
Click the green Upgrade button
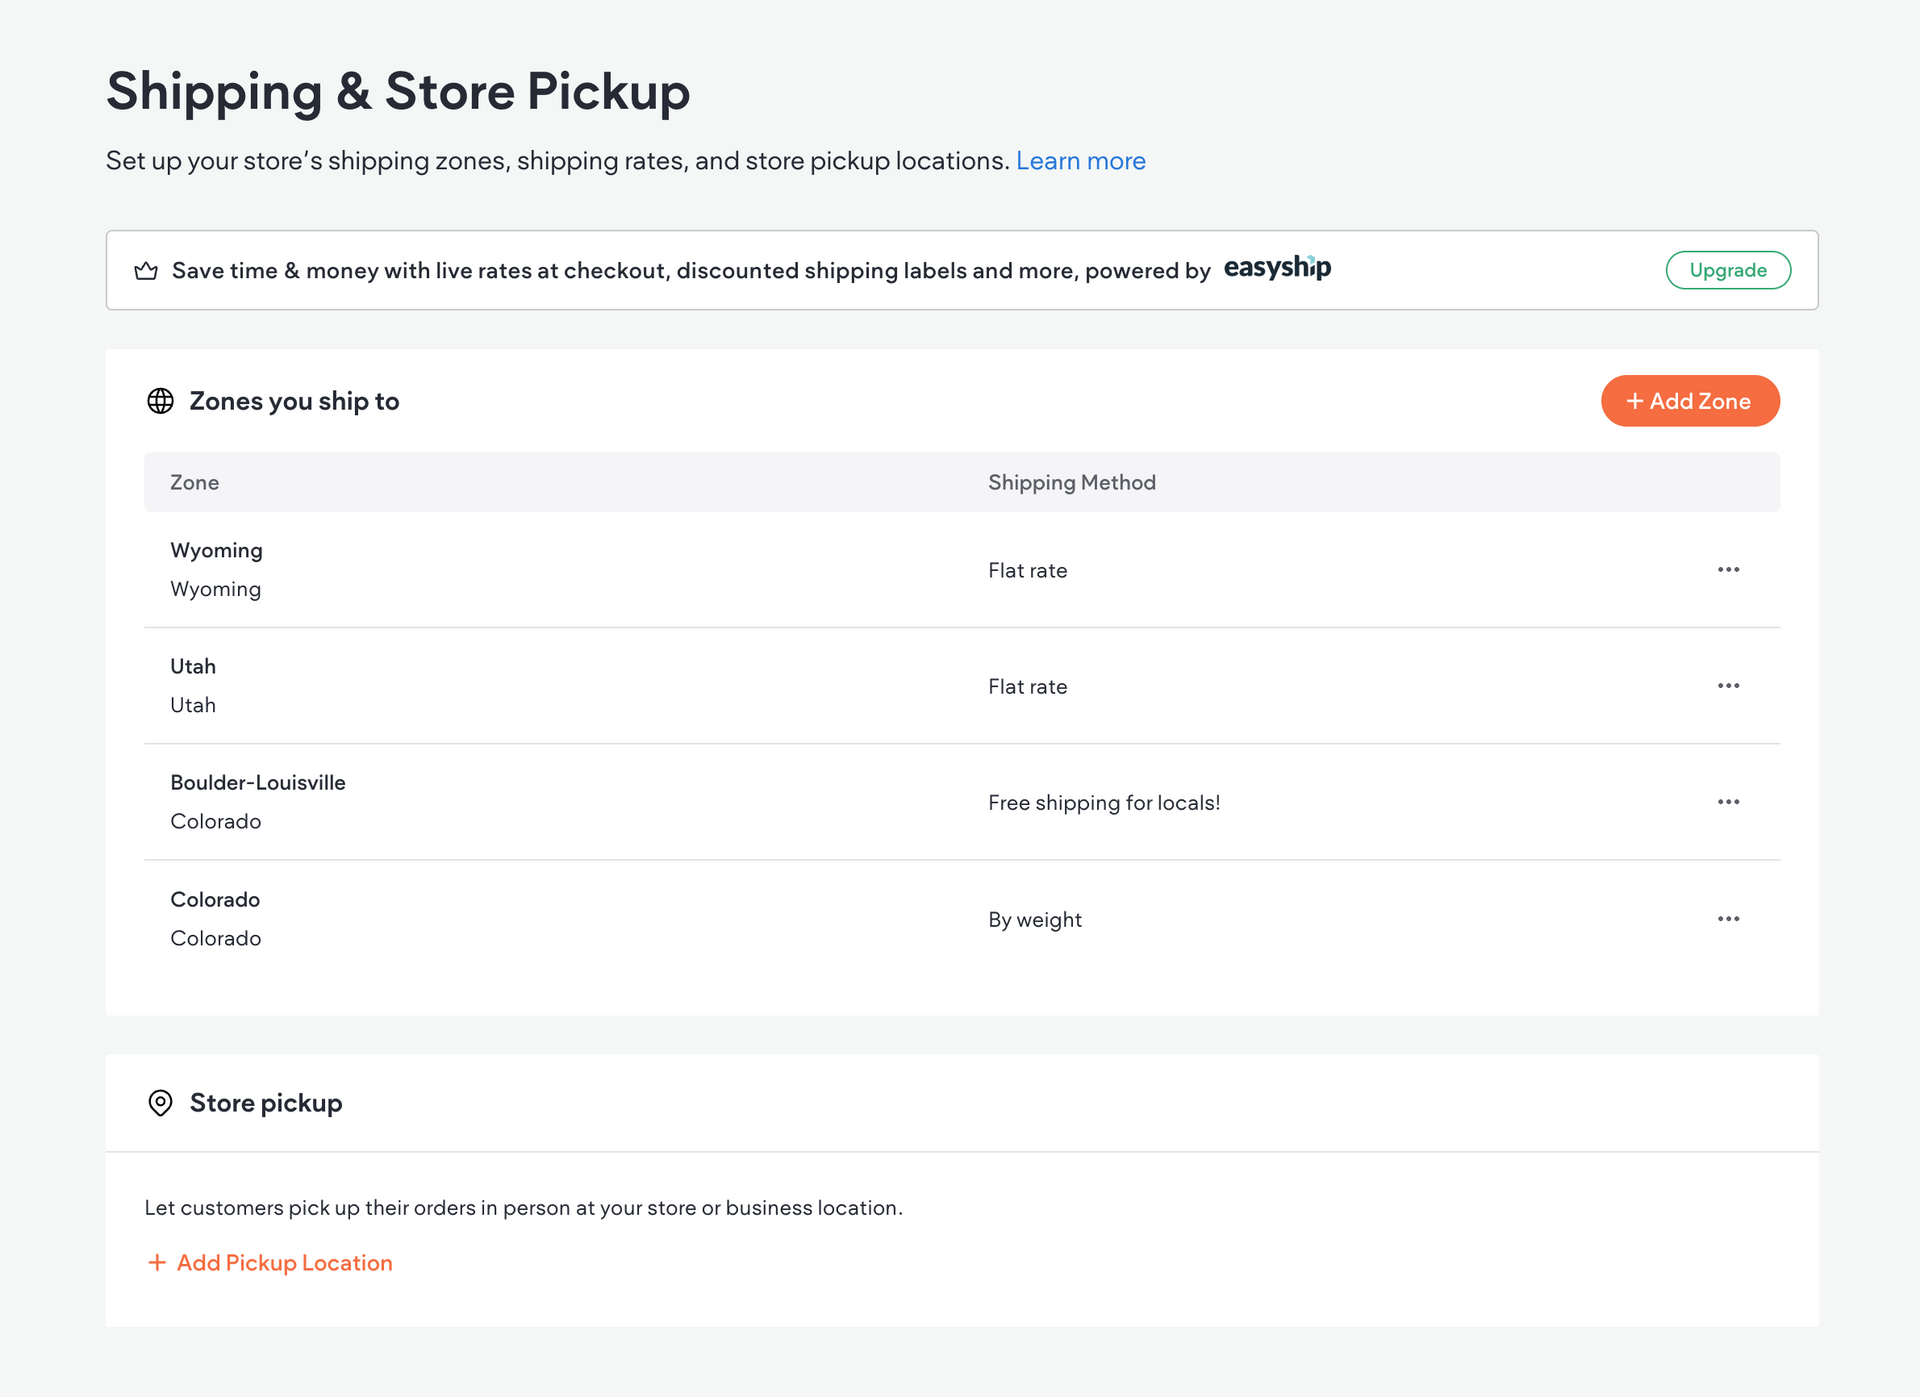point(1727,270)
